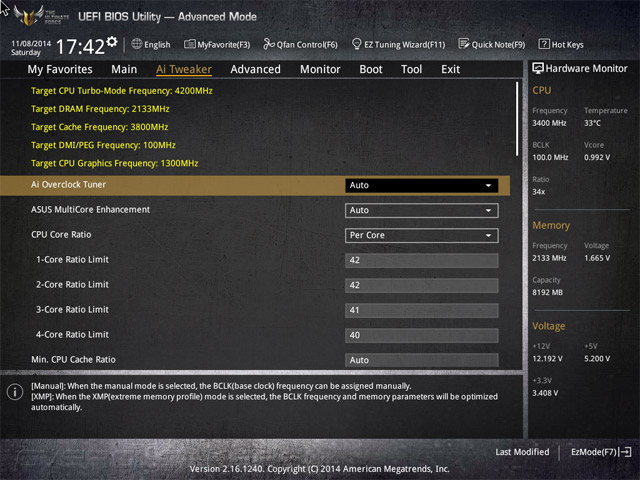Click the Min. CPU Cache Ratio label
Image resolution: width=640 pixels, height=480 pixels.
click(x=73, y=360)
